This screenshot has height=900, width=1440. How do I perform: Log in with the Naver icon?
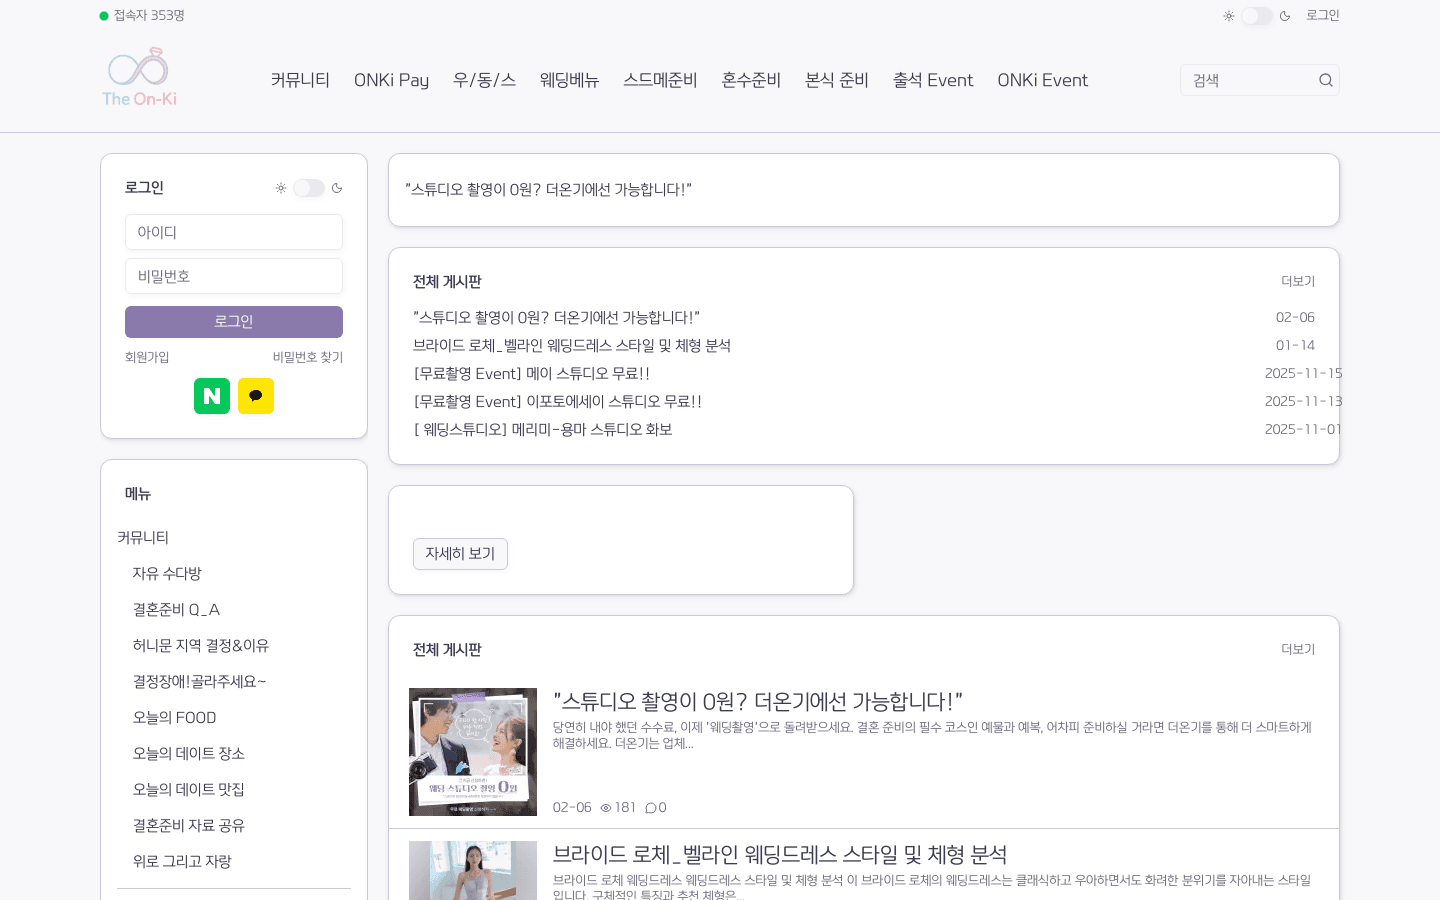click(212, 396)
